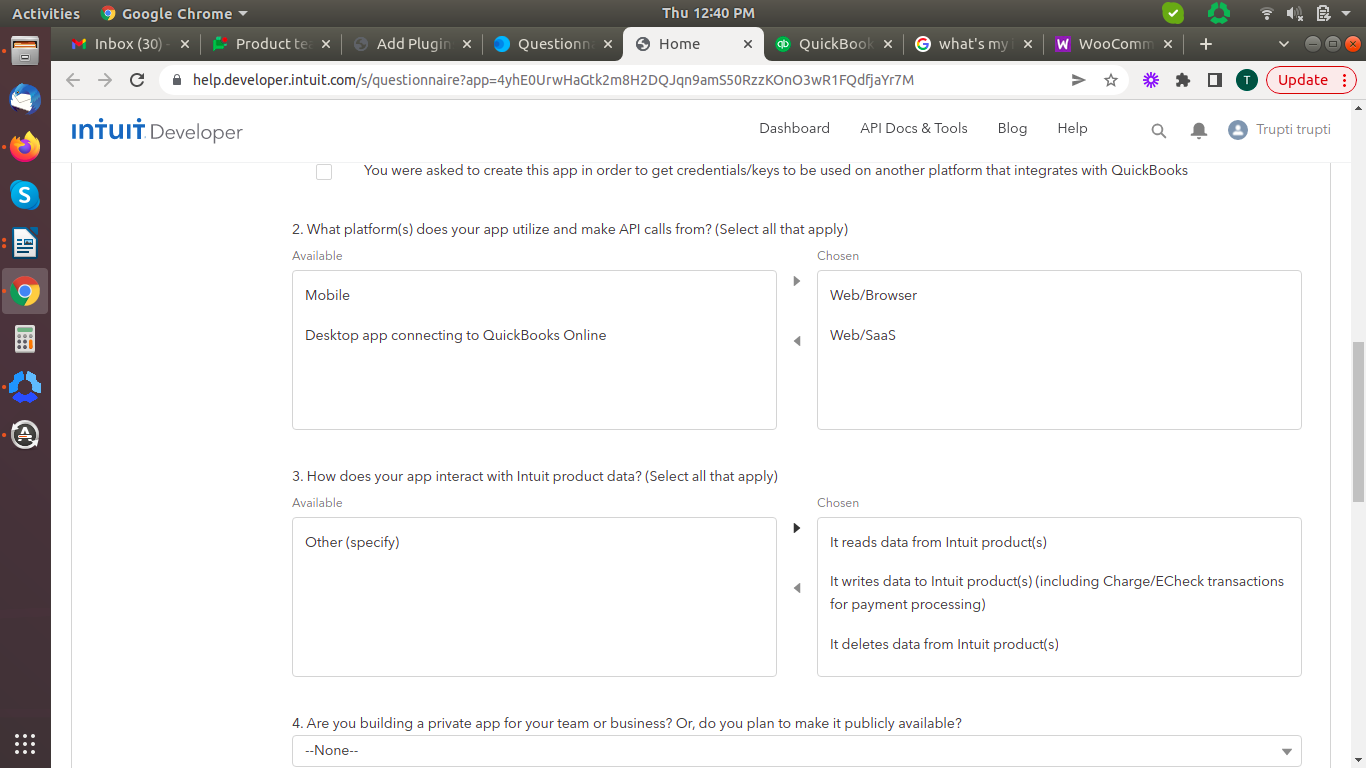Screen dimensions: 1366x768
Task: Move platform option to Chosen with right arrow
Action: pyautogui.click(x=797, y=281)
